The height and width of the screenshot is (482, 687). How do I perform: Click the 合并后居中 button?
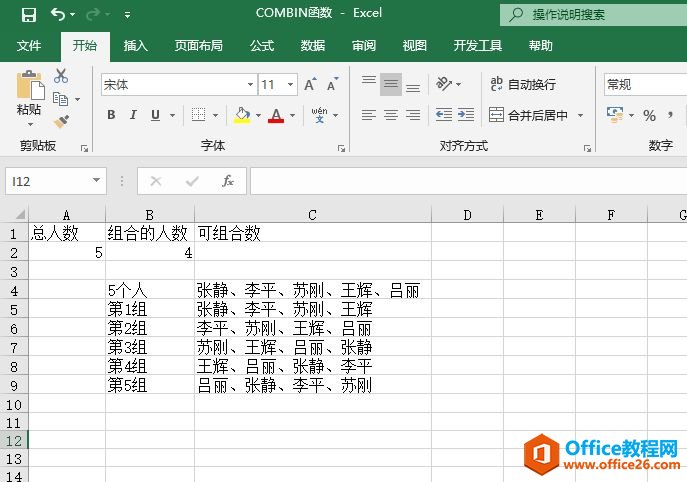pos(528,115)
